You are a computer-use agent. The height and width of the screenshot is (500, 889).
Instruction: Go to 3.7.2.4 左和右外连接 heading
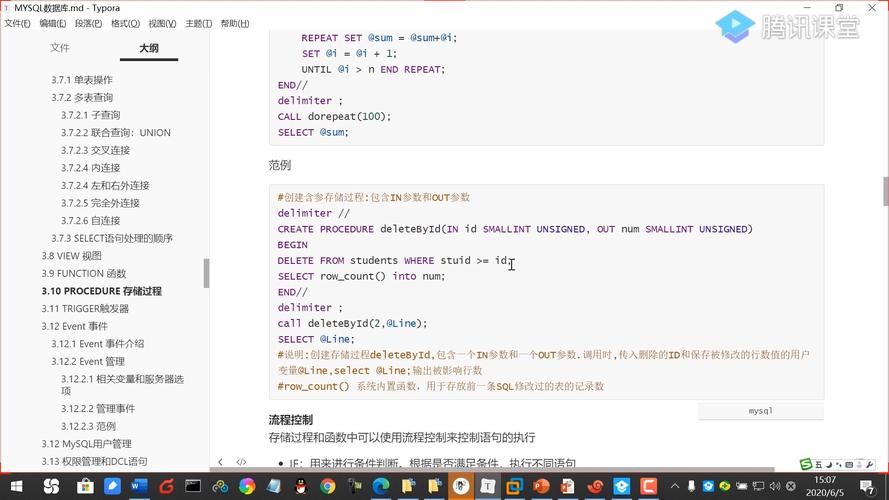(105, 185)
